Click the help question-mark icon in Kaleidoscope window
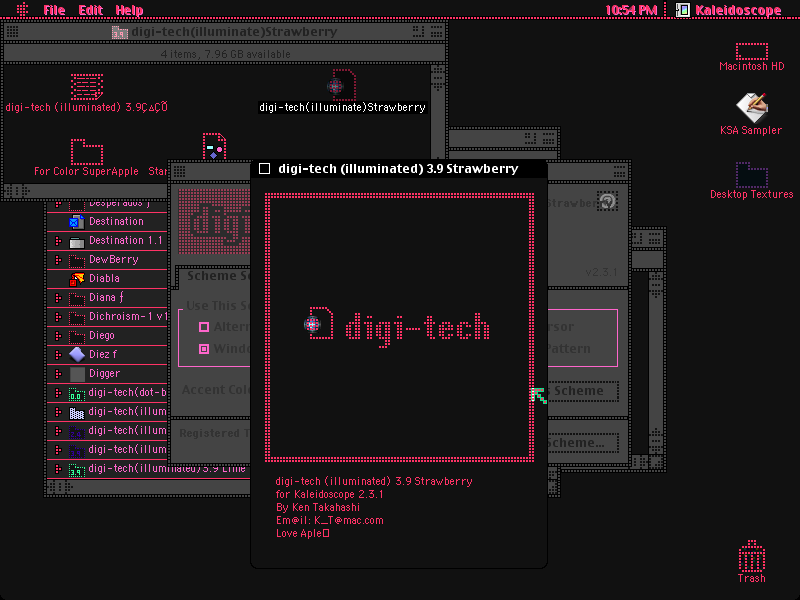Viewport: 800px width, 600px height. [607, 201]
